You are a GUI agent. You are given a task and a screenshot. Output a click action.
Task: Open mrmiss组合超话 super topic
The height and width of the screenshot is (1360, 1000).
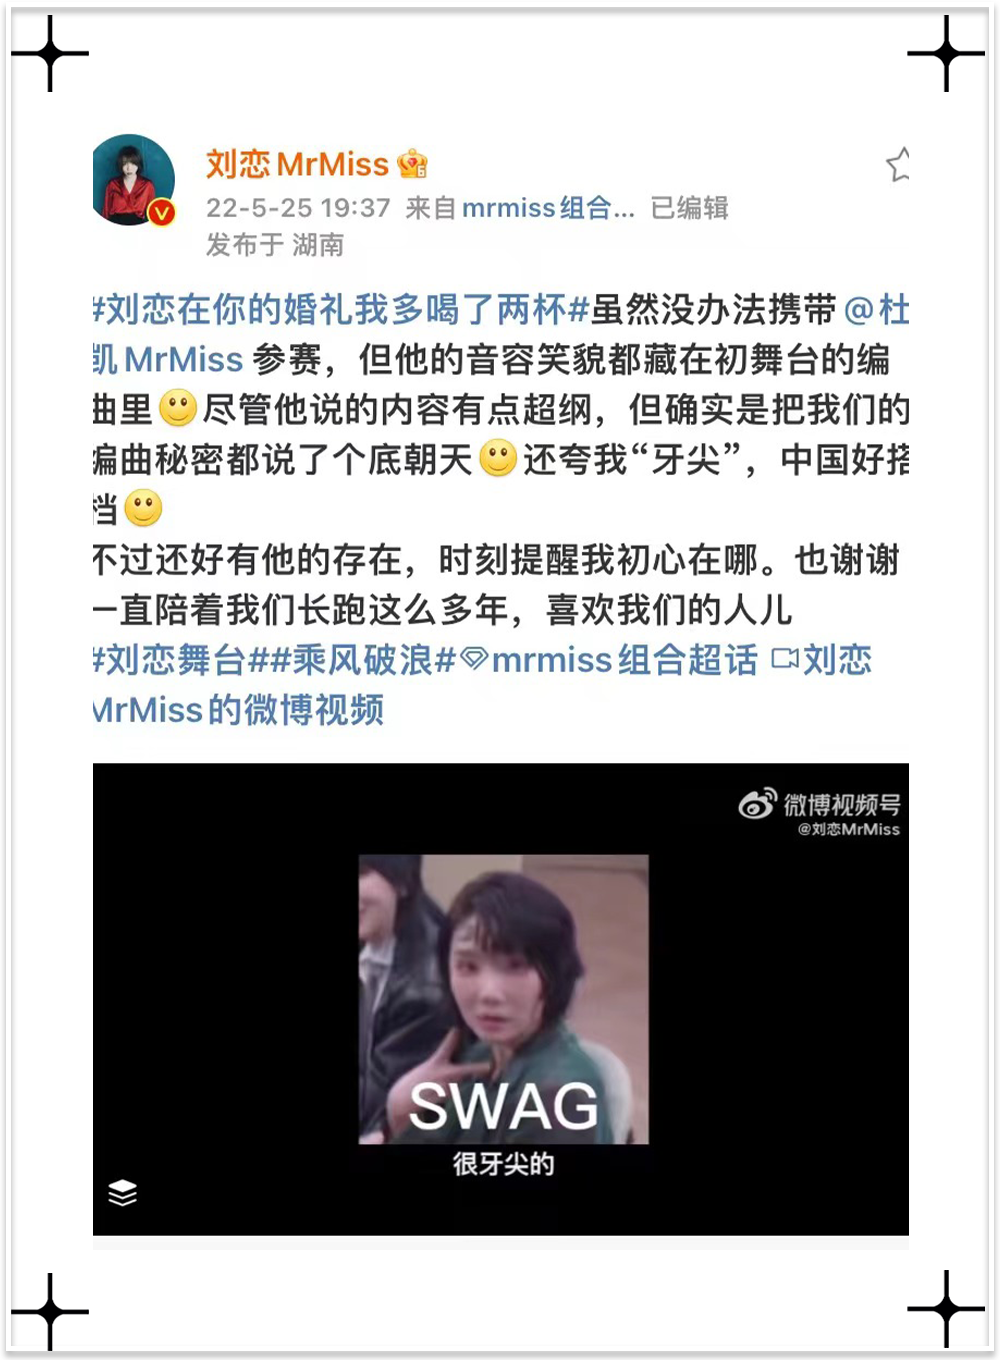(x=625, y=660)
